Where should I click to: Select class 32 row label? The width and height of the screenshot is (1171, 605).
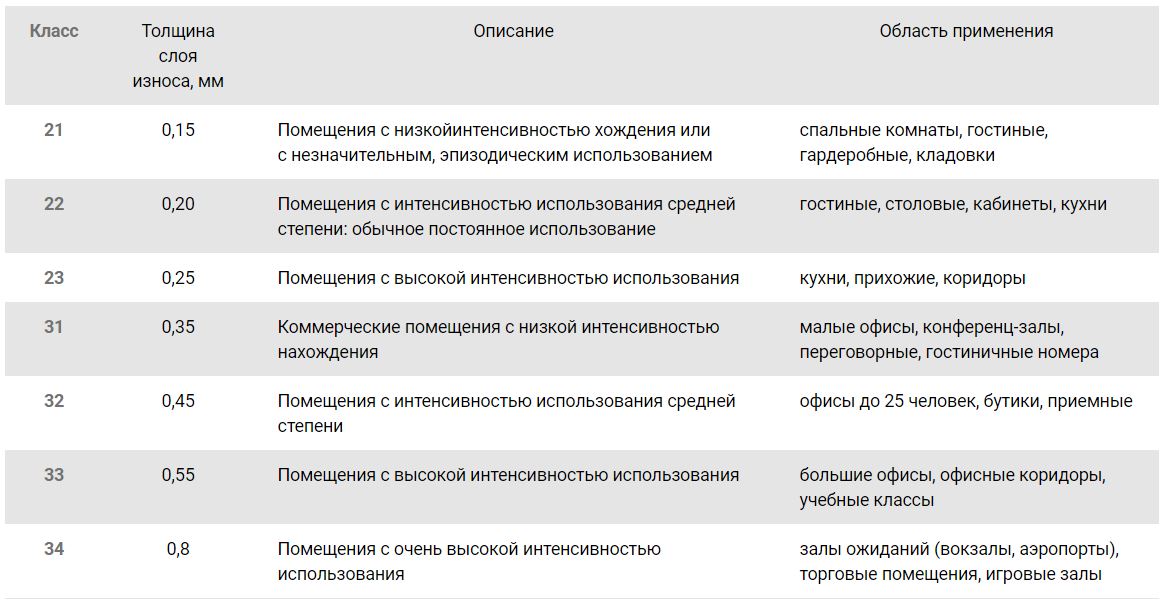54,401
